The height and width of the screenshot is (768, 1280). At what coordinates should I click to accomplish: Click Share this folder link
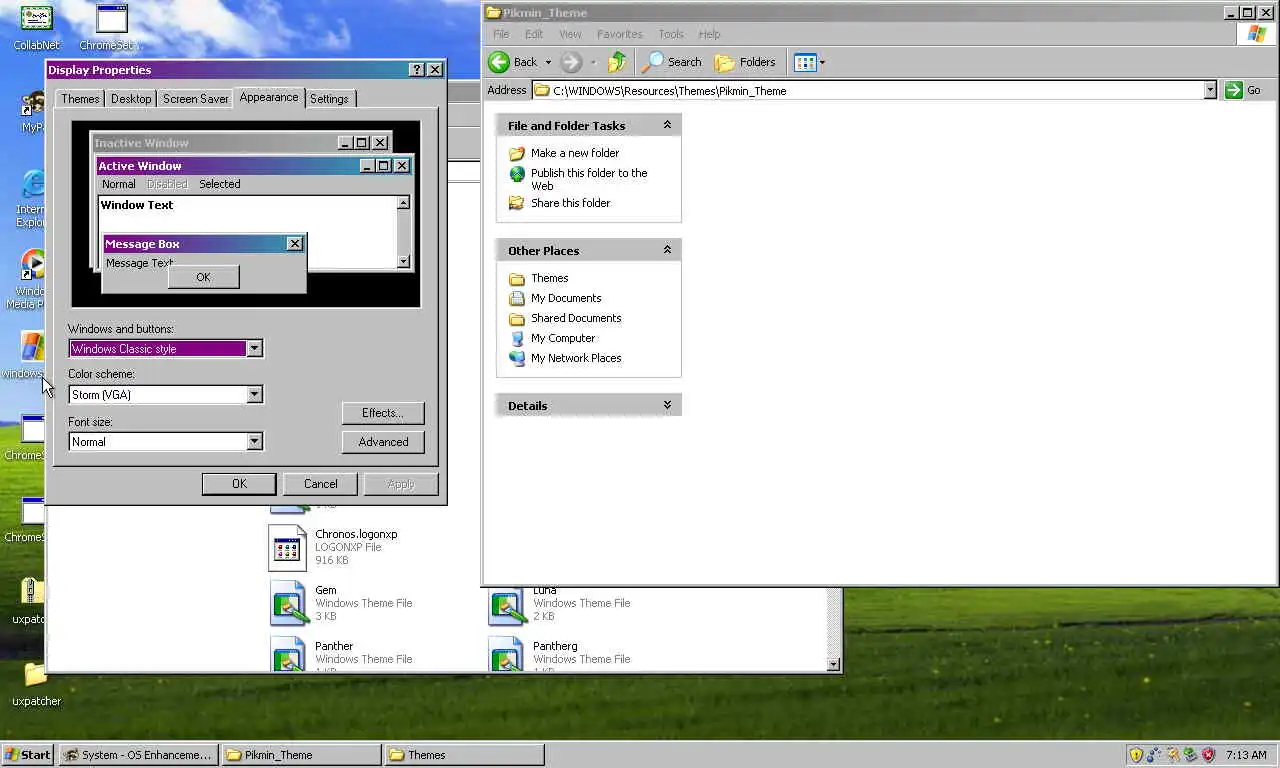tap(570, 203)
